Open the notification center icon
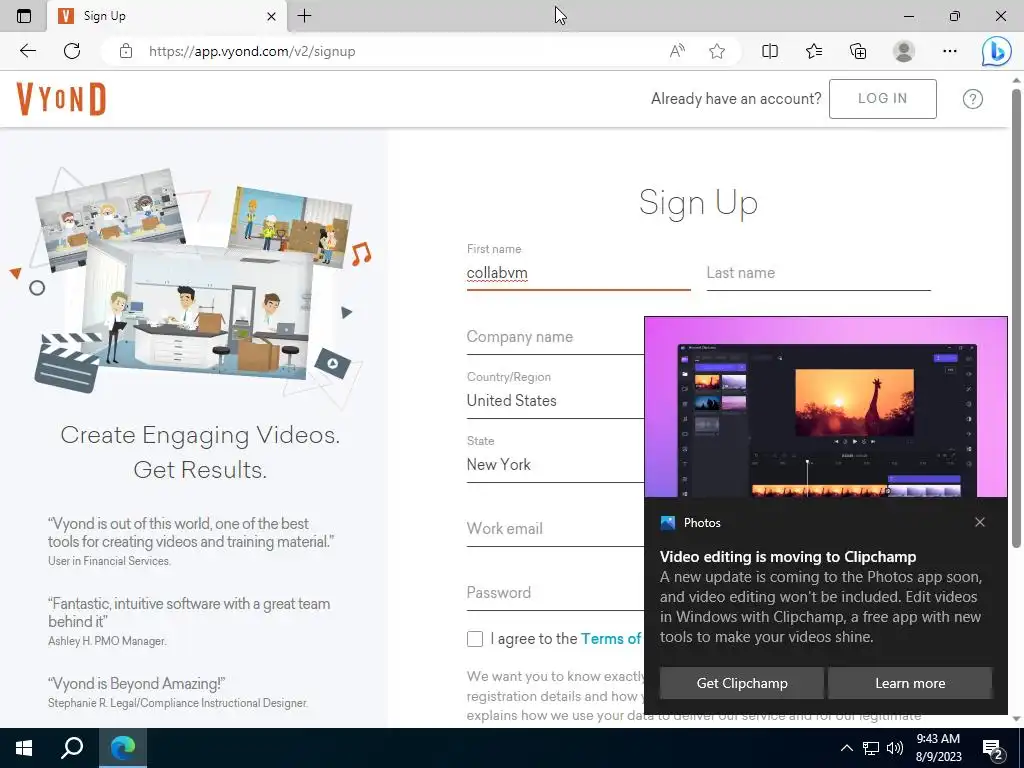The height and width of the screenshot is (768, 1024). tap(993, 749)
